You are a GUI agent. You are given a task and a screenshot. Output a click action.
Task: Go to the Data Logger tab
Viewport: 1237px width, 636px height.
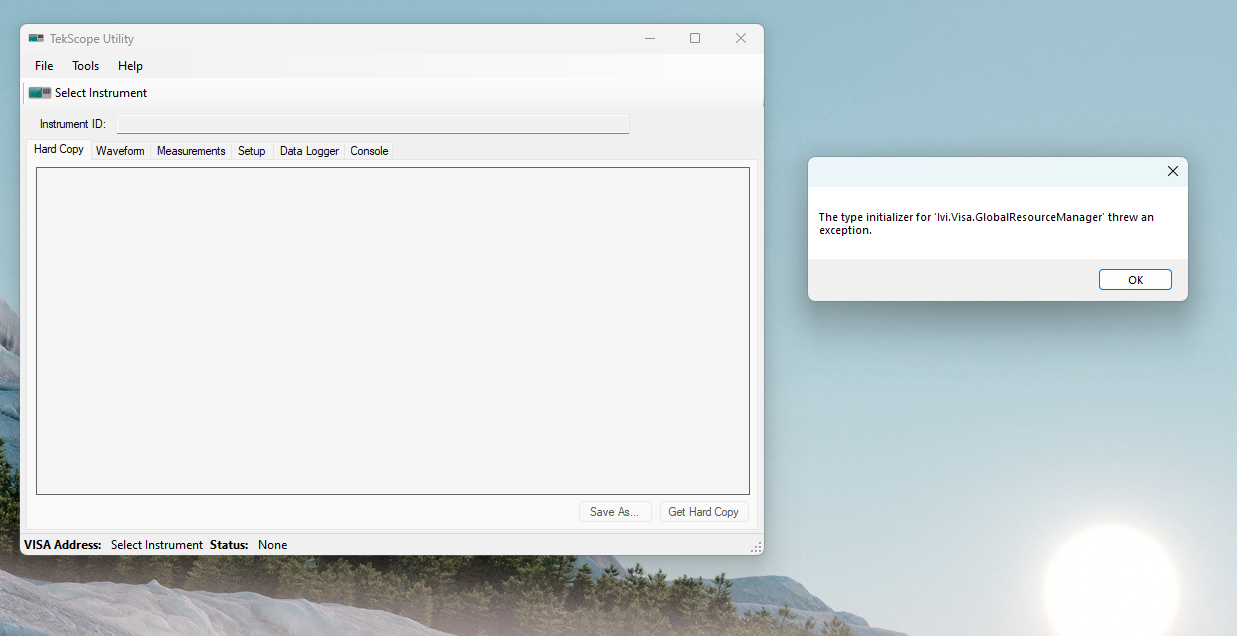[309, 151]
